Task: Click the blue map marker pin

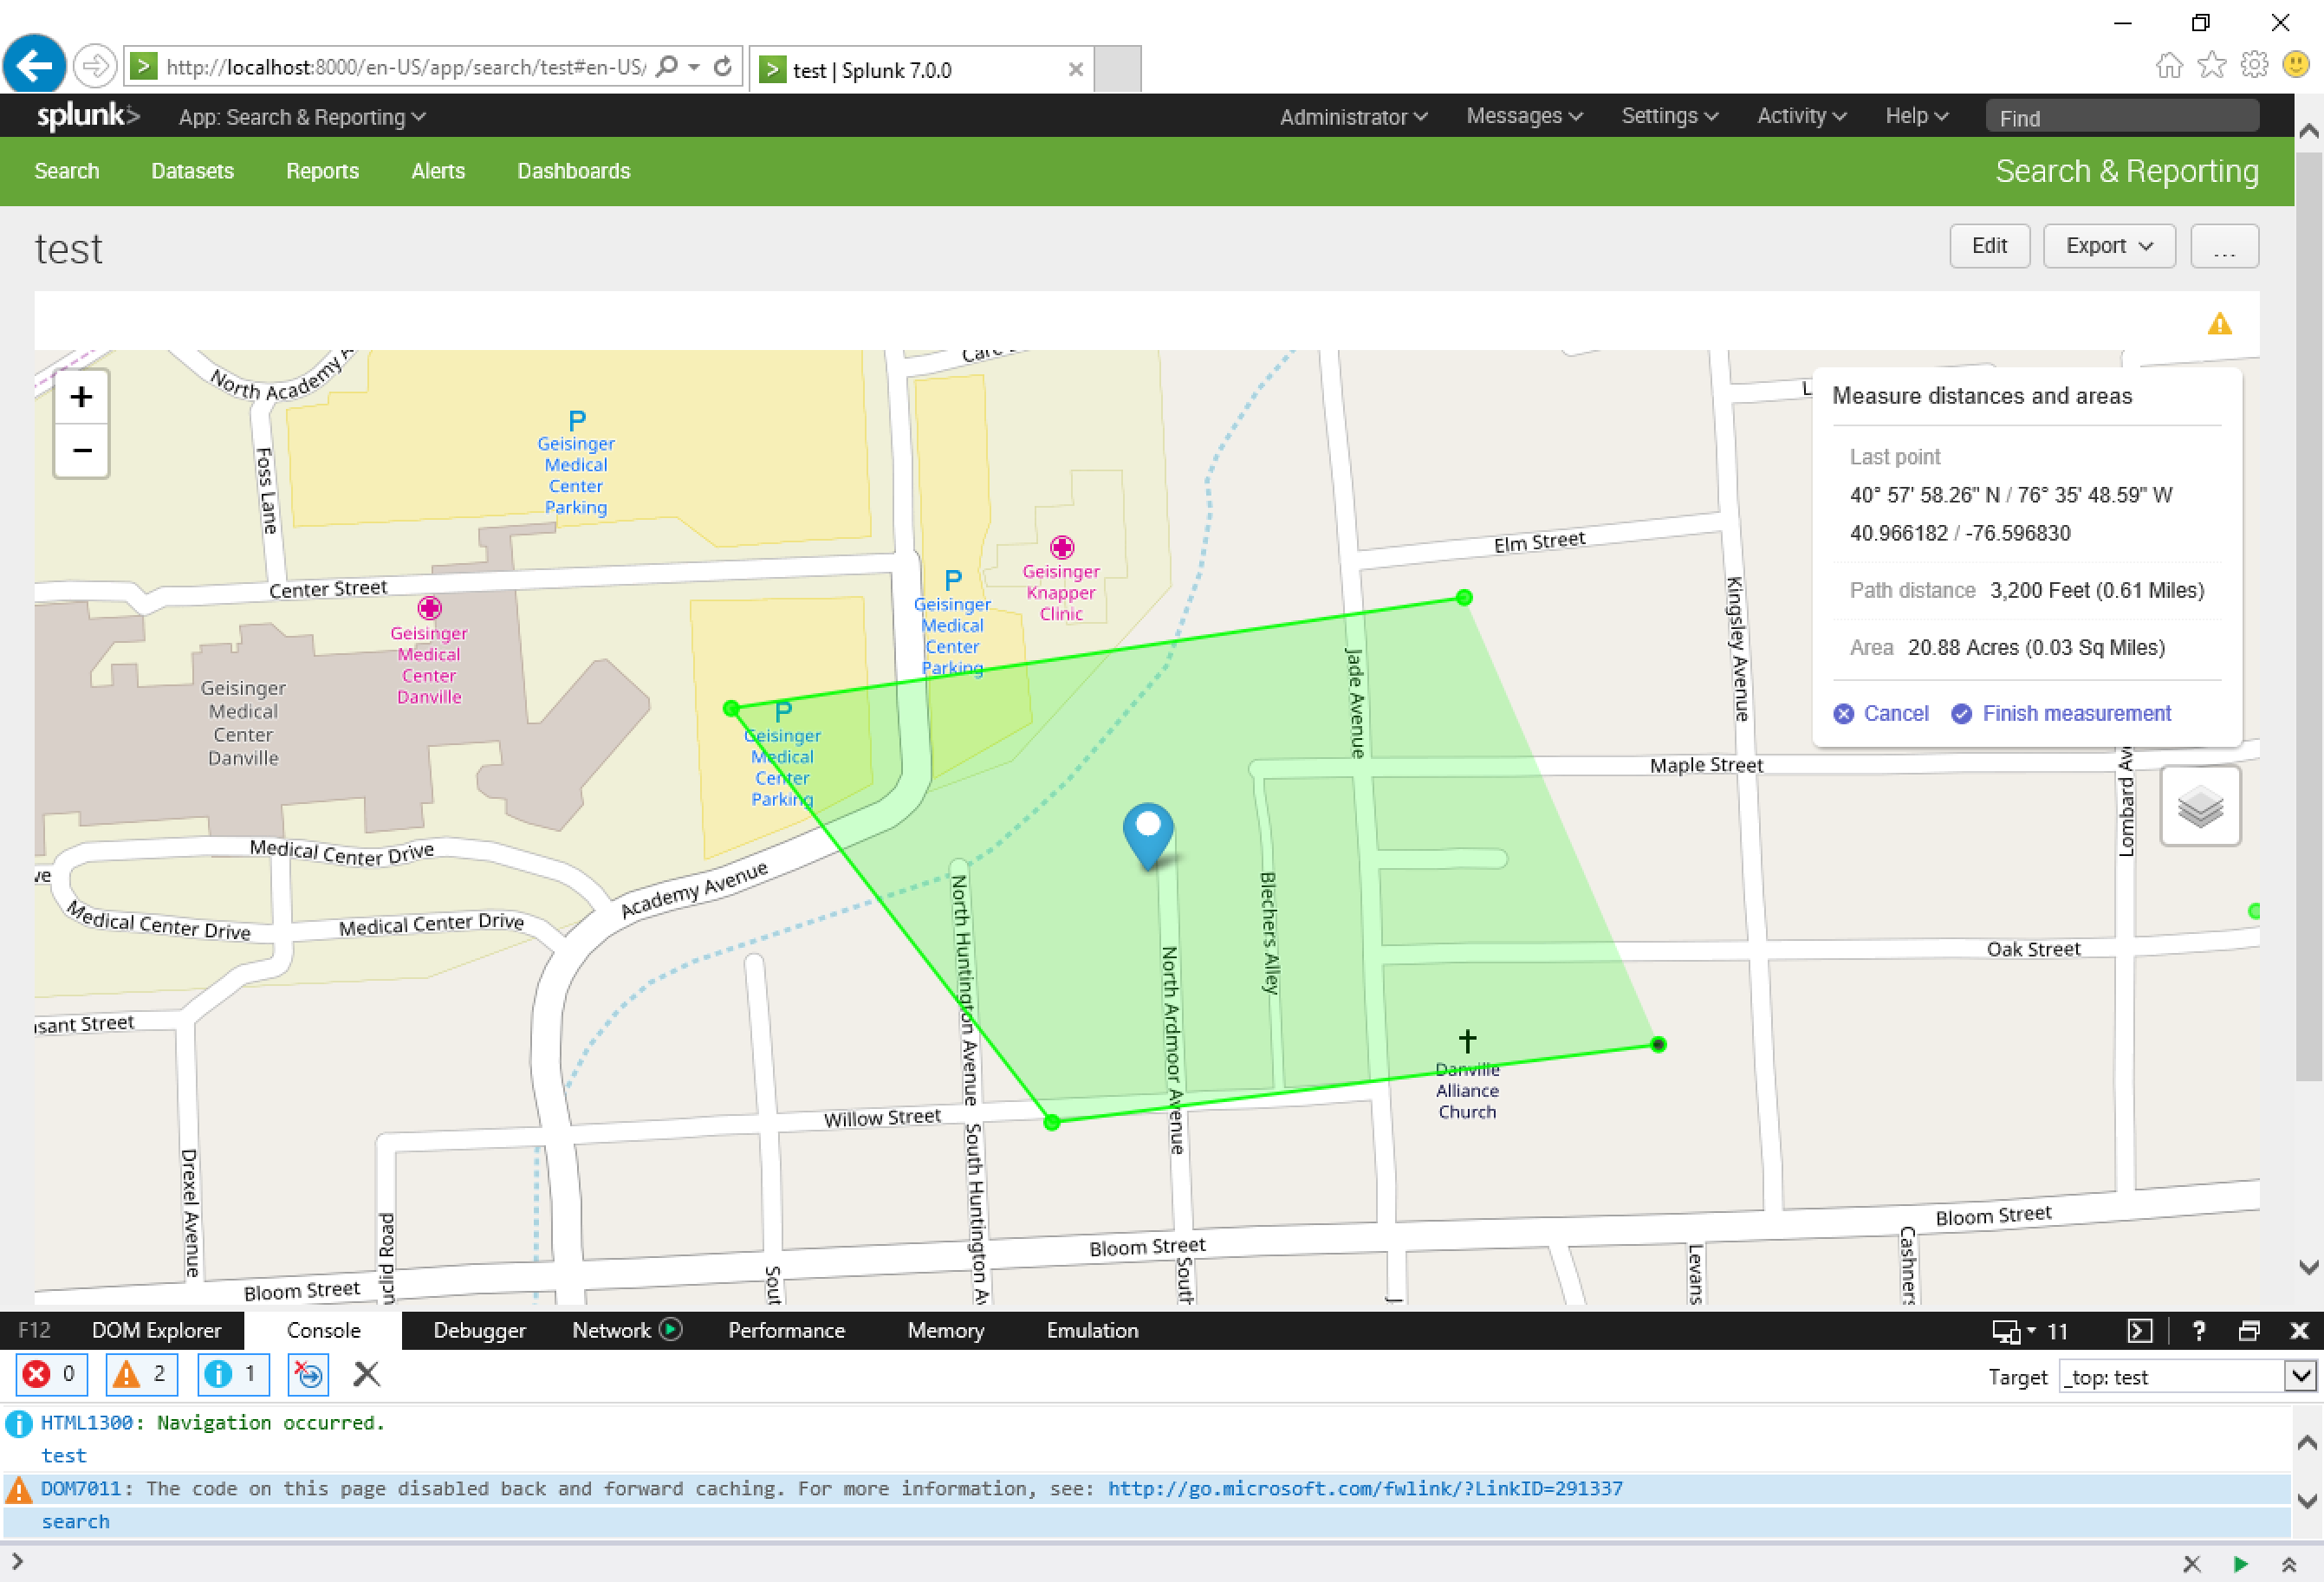Action: click(x=1148, y=835)
